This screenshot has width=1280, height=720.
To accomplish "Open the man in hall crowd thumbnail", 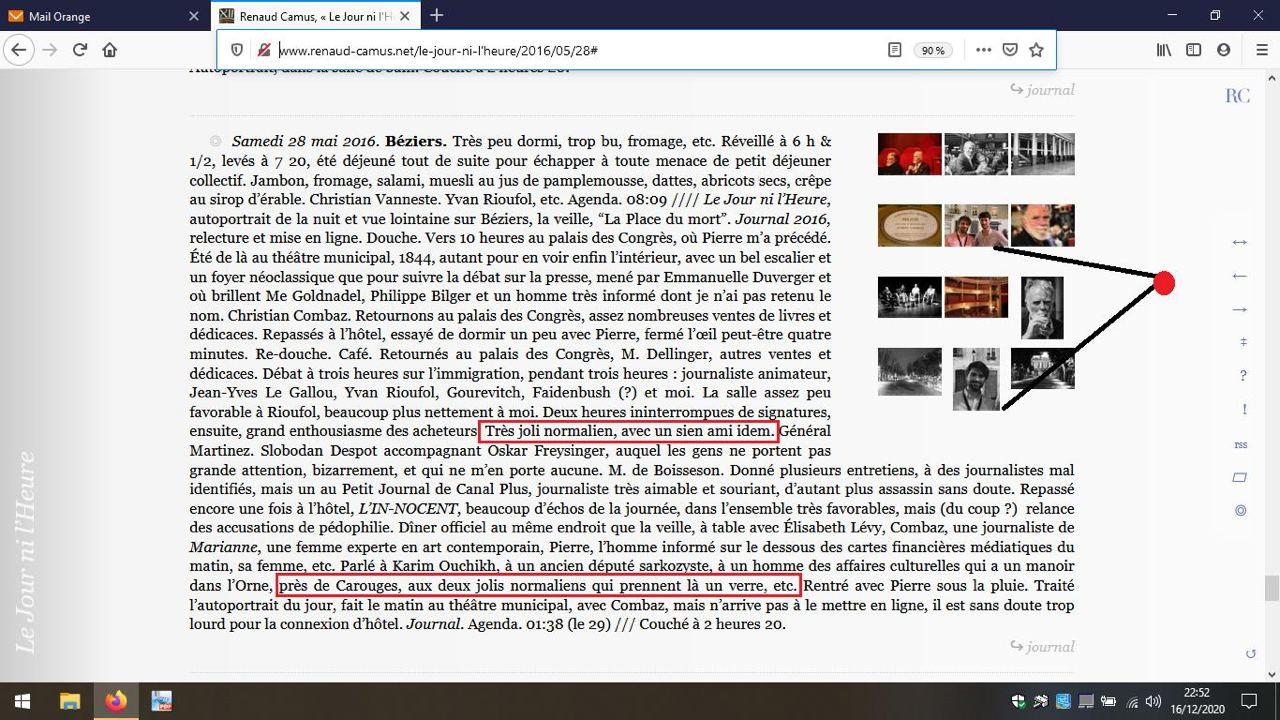I will [x=976, y=154].
